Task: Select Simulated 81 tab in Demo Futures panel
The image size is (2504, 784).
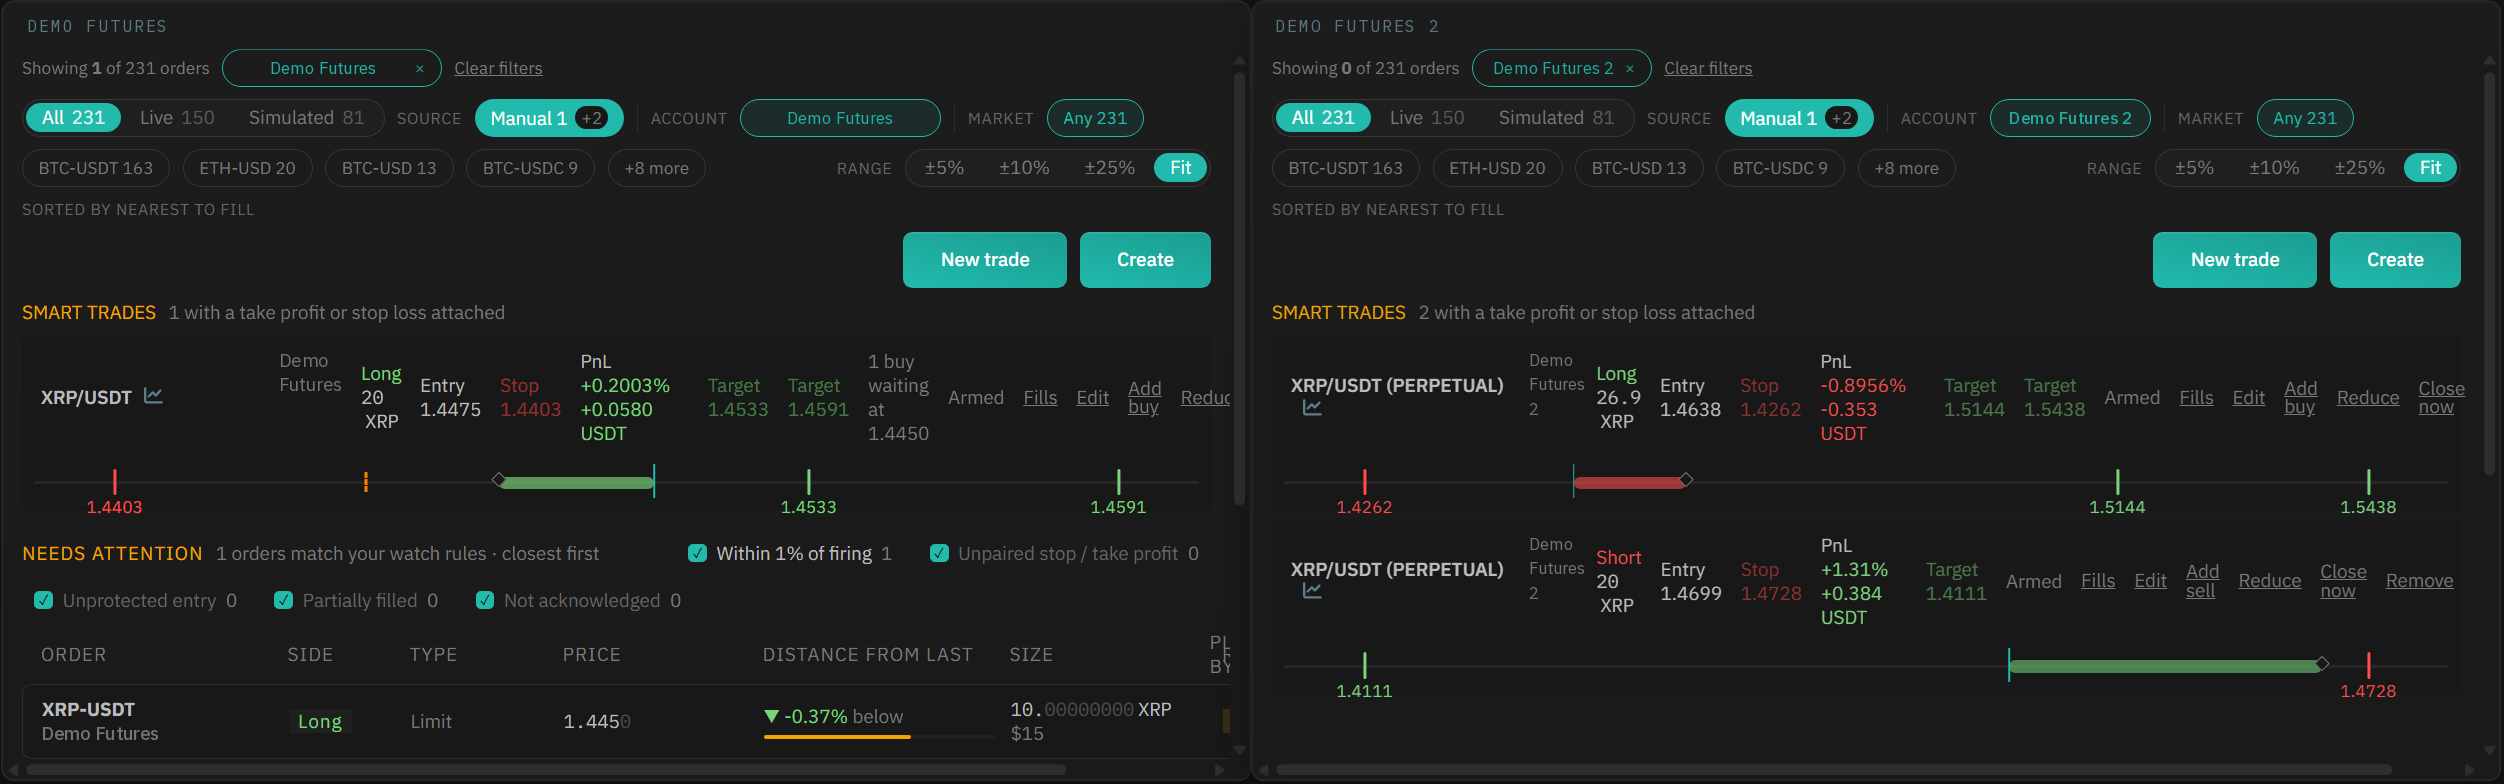Action: tap(306, 118)
